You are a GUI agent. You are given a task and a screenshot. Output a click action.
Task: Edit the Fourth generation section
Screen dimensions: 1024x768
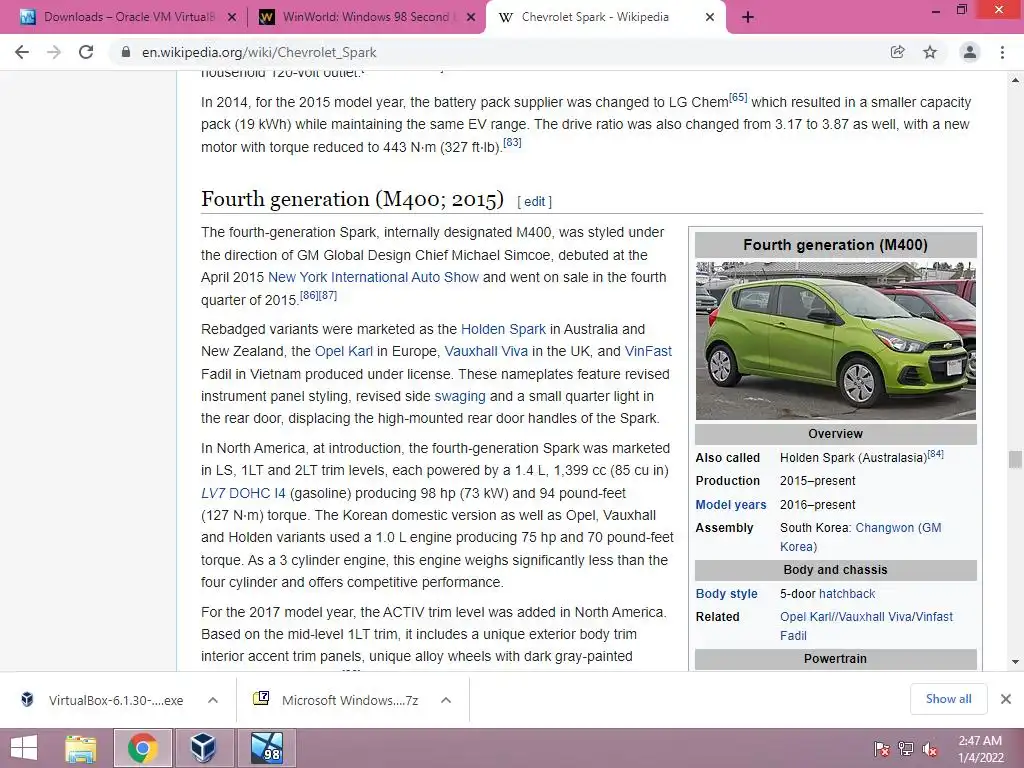534,202
